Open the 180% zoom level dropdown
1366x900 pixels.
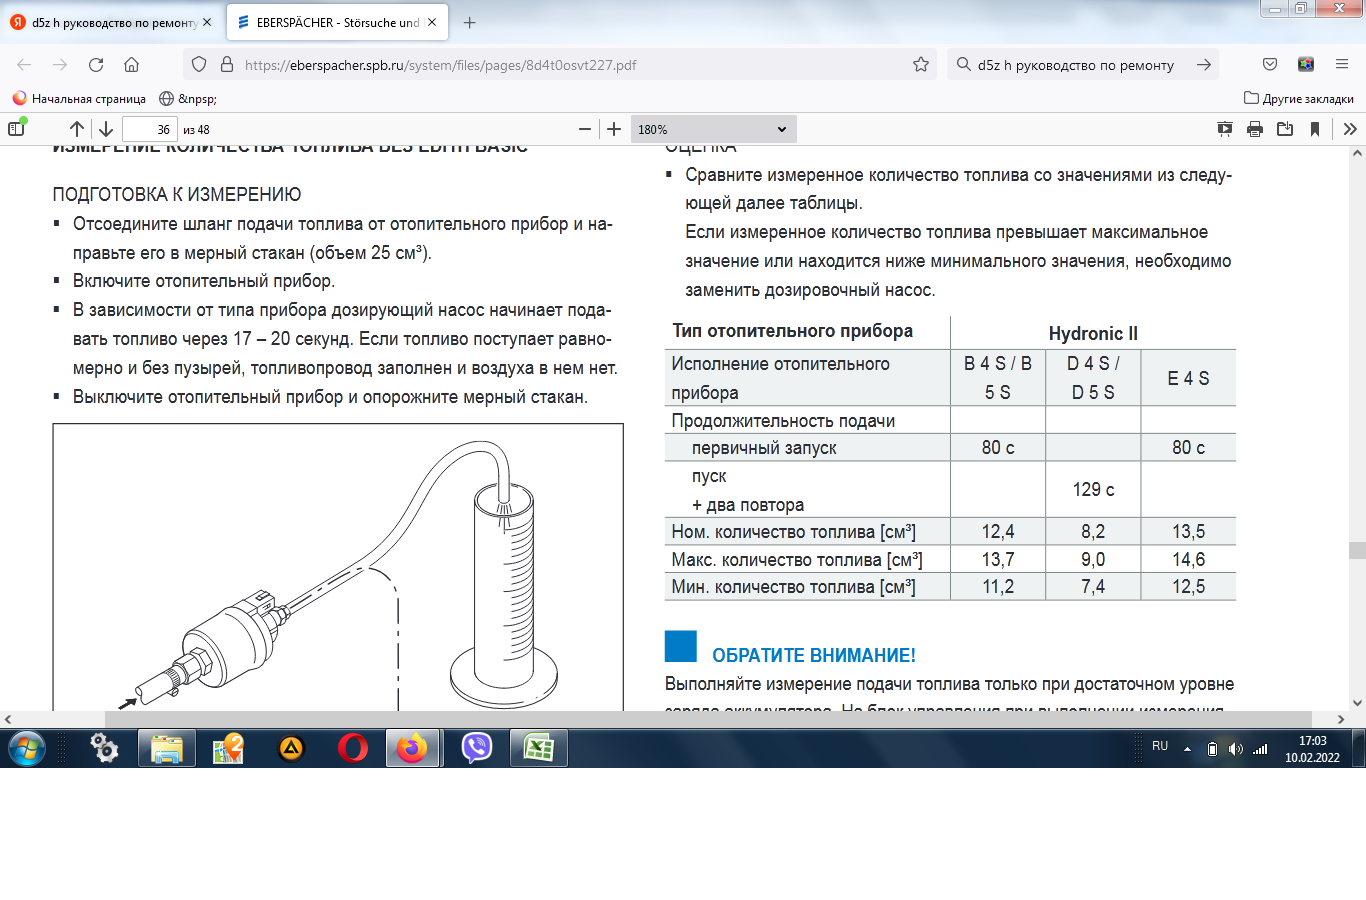click(x=713, y=129)
